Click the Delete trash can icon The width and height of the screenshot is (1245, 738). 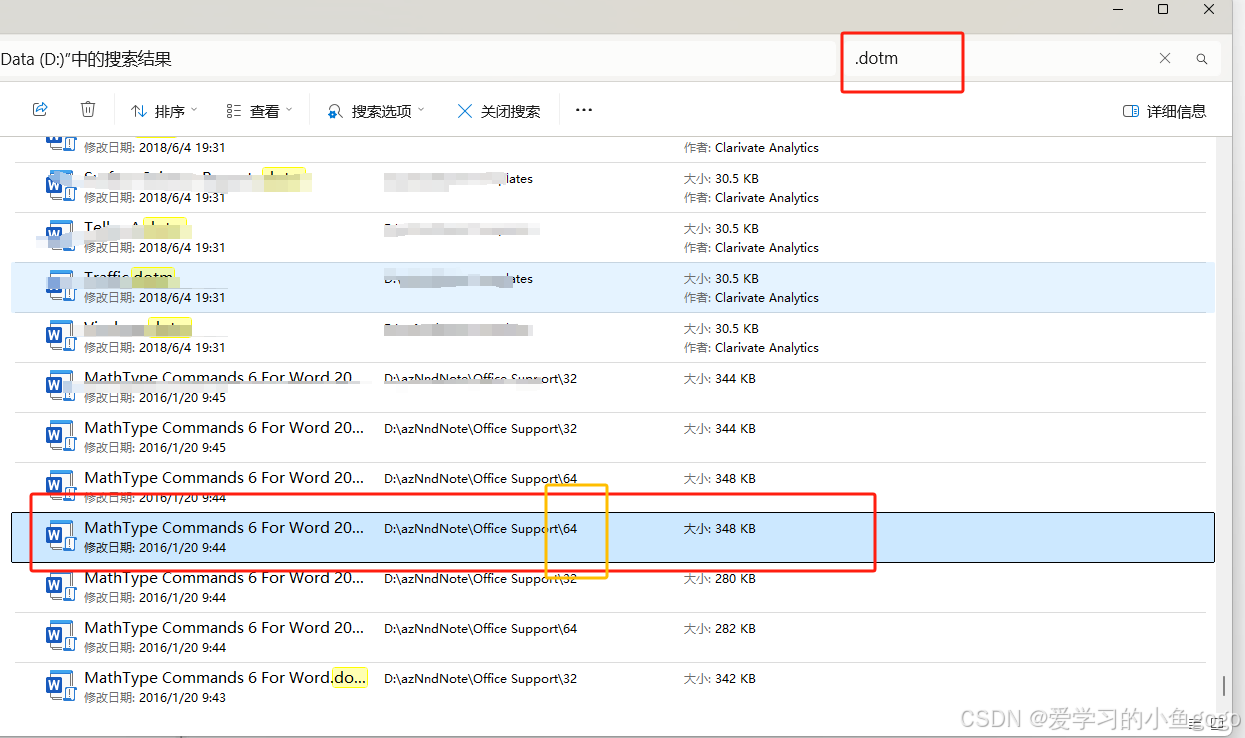tap(88, 110)
